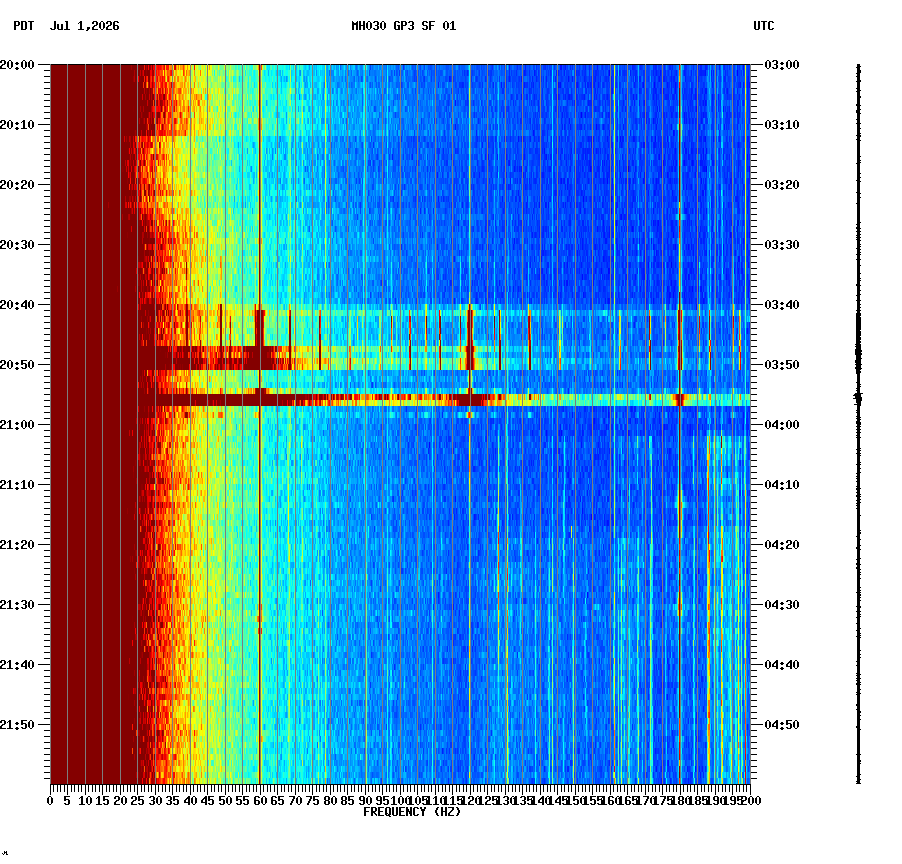Click the 45 Hz frequency axis label

pos(208,801)
